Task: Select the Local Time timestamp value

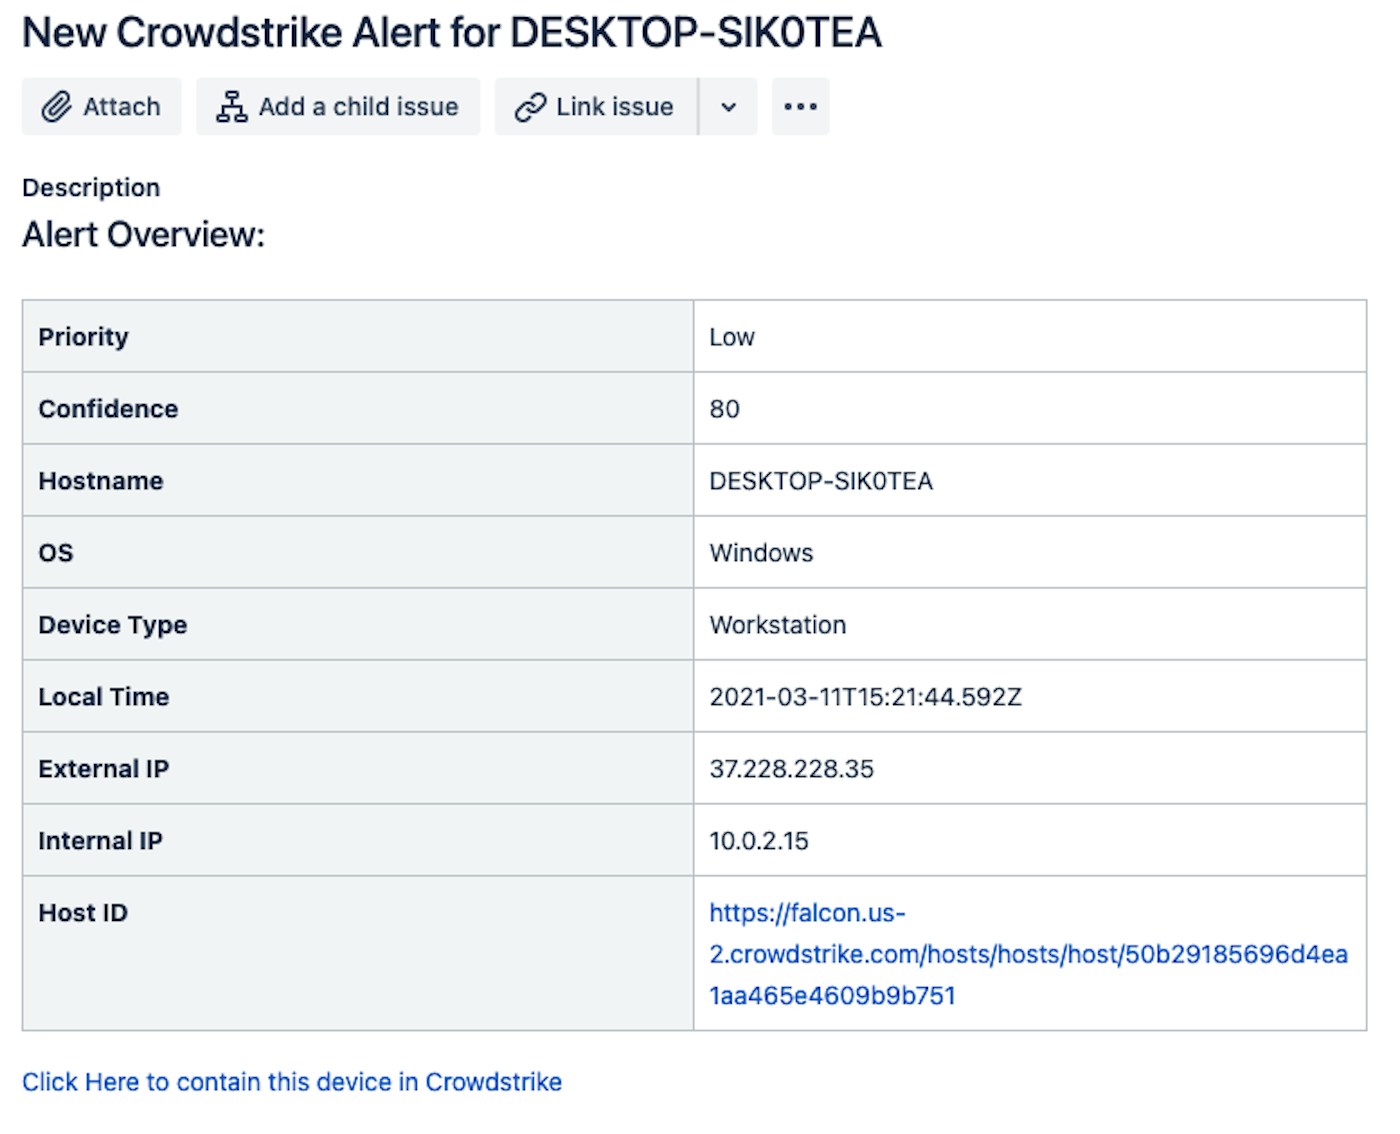Action: click(865, 697)
